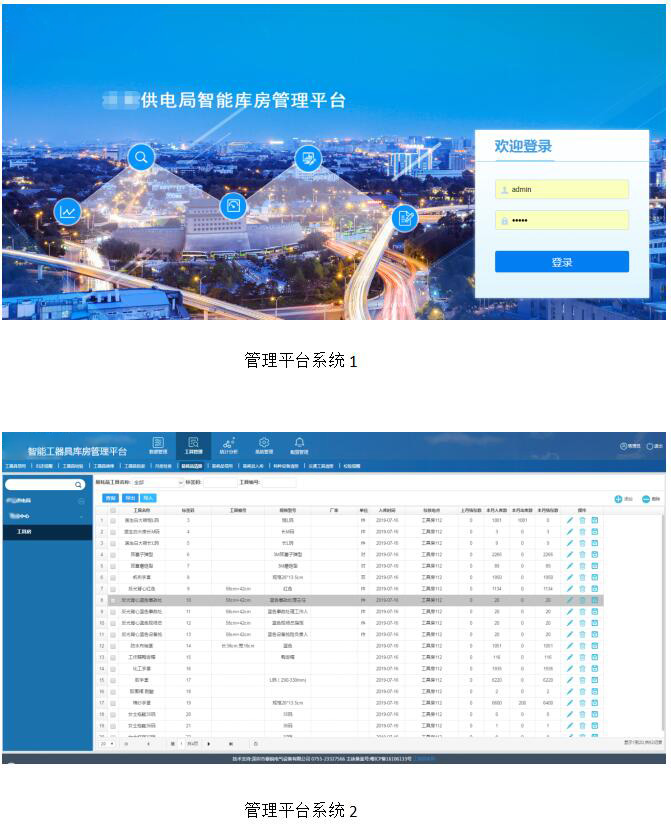This screenshot has height=825, width=671.
Task: Open the 统计分析 module icon in top navigation
Action: (228, 446)
